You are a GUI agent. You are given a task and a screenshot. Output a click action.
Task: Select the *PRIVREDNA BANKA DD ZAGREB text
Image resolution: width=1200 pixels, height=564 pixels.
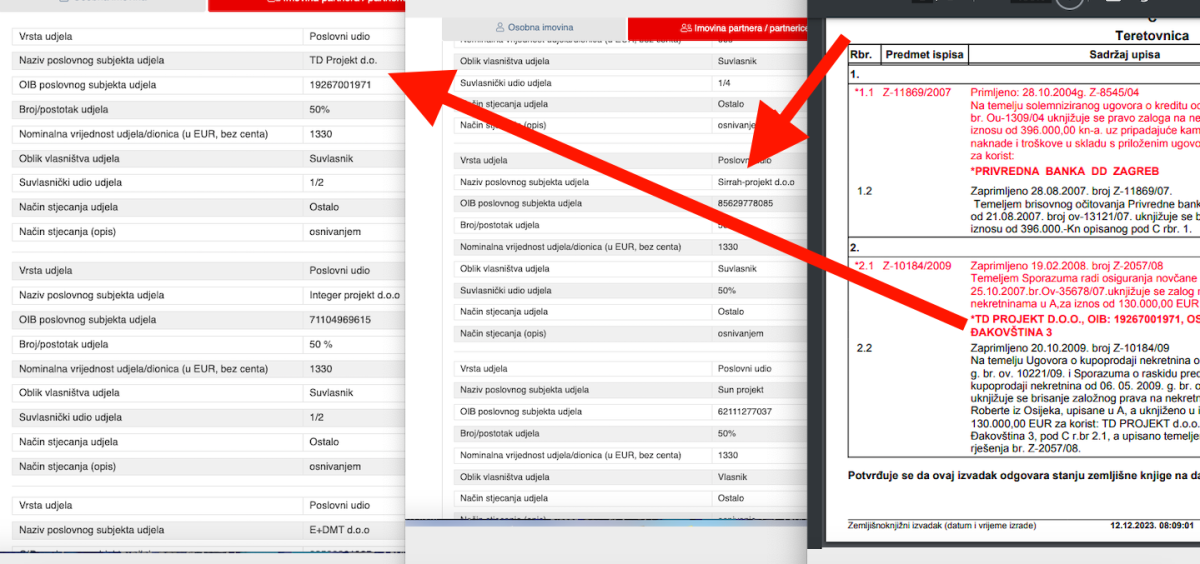pyautogui.click(x=1064, y=171)
